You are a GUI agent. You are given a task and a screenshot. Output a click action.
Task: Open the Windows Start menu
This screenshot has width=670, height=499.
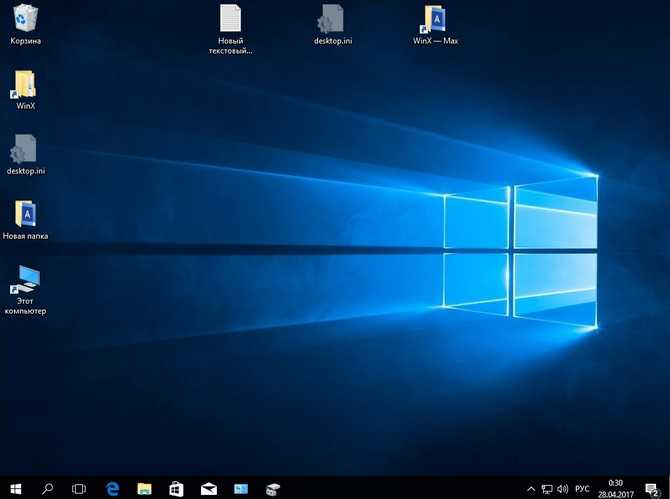click(x=16, y=488)
